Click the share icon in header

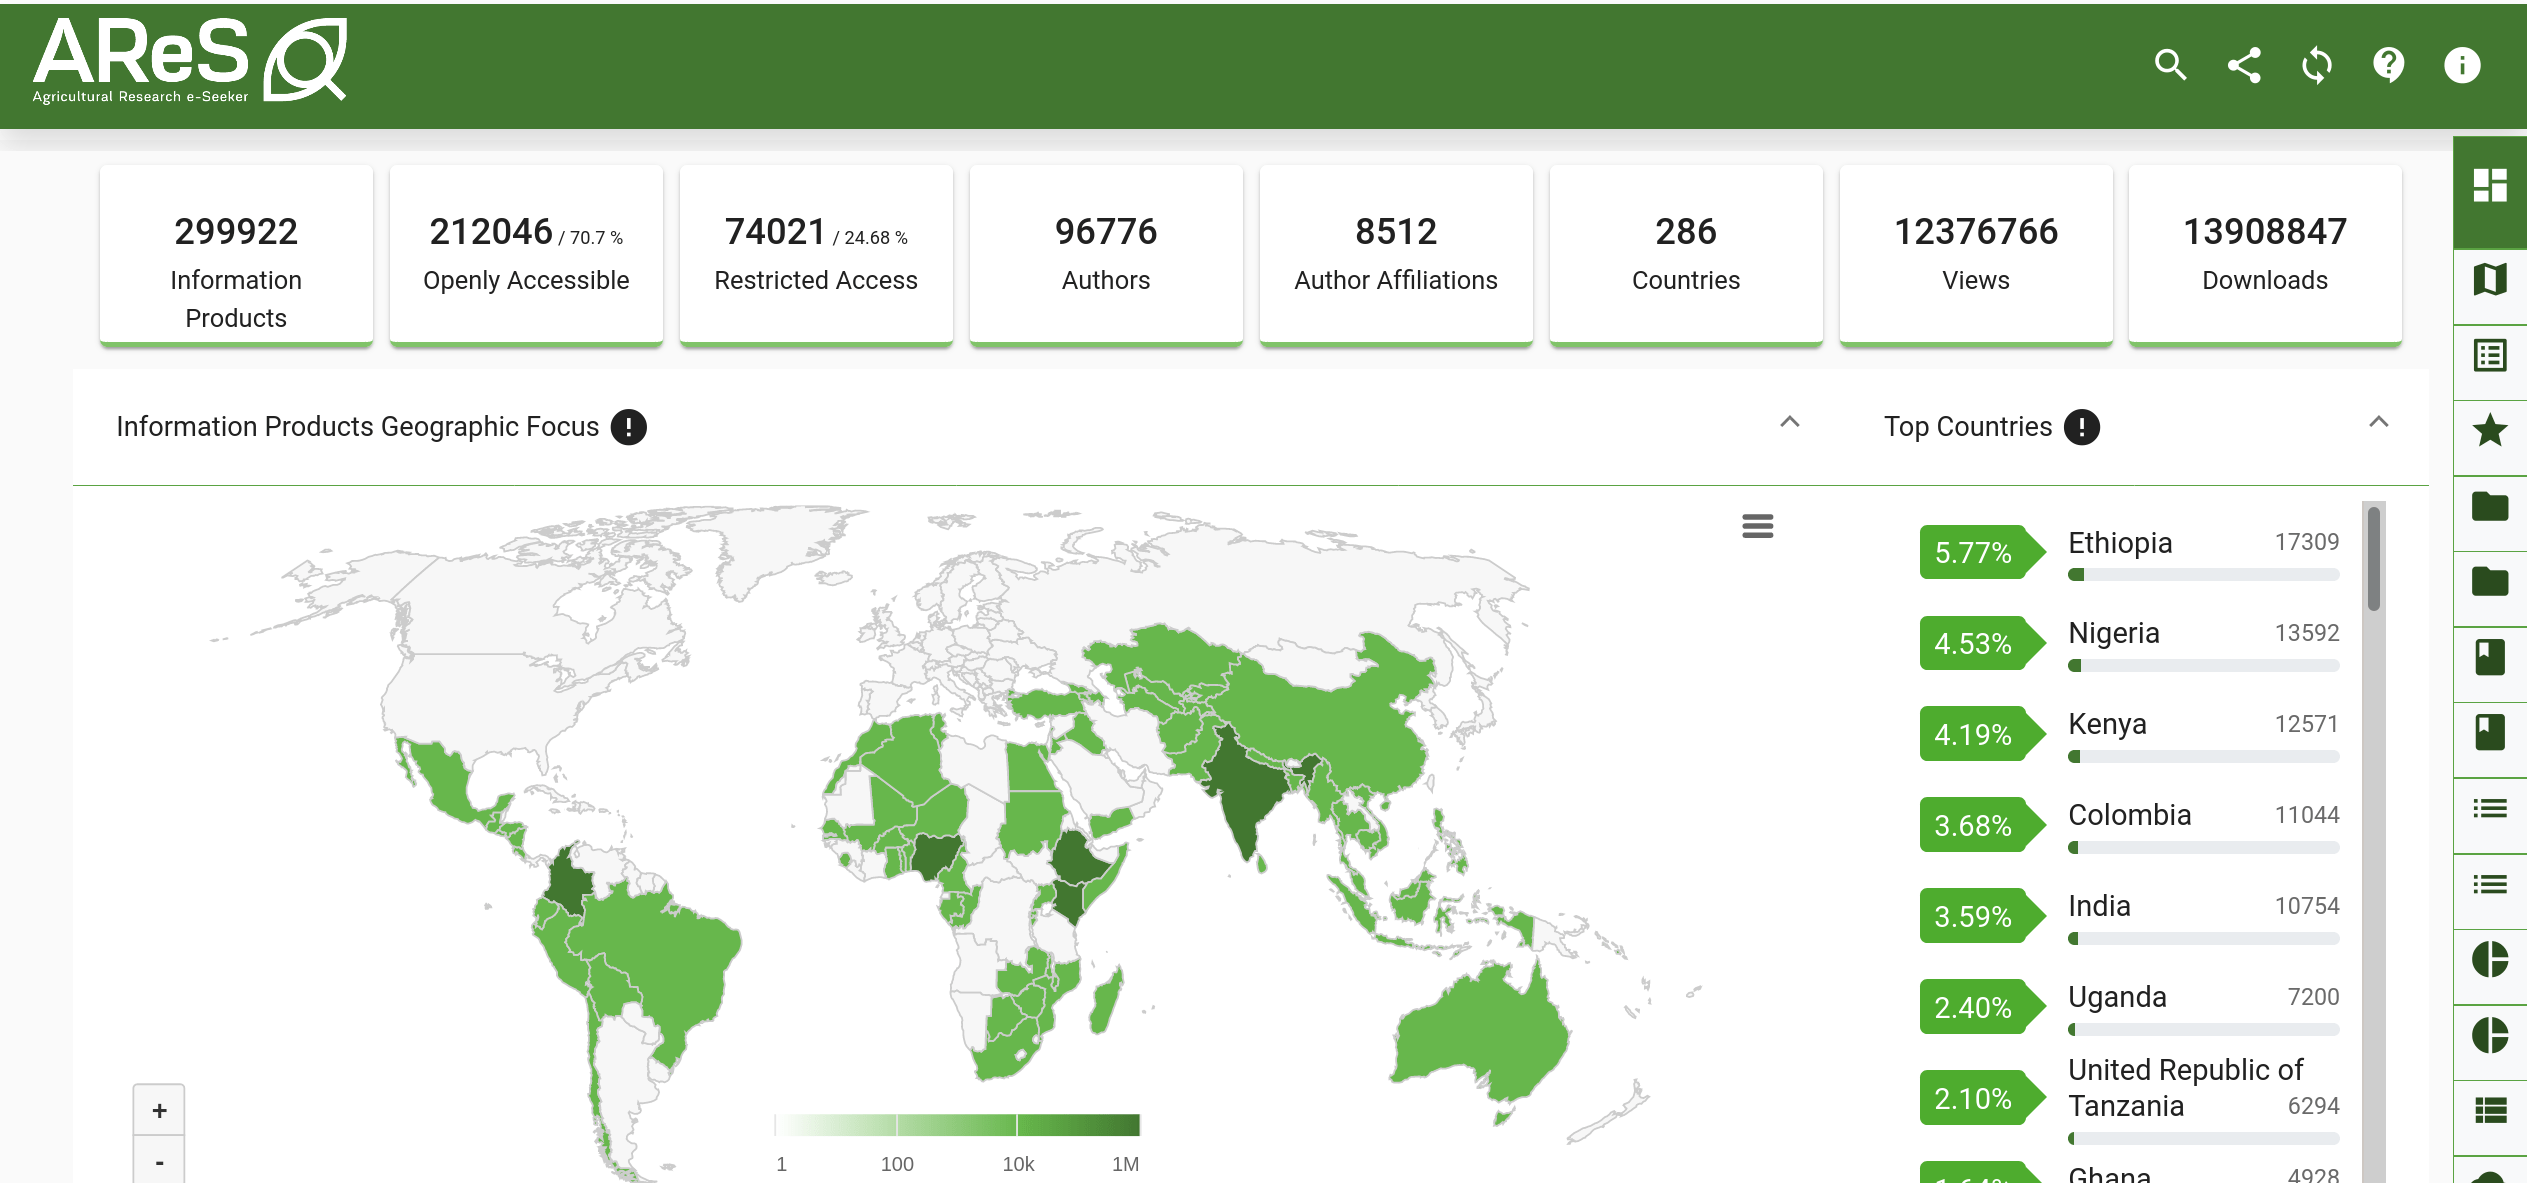coord(2244,65)
